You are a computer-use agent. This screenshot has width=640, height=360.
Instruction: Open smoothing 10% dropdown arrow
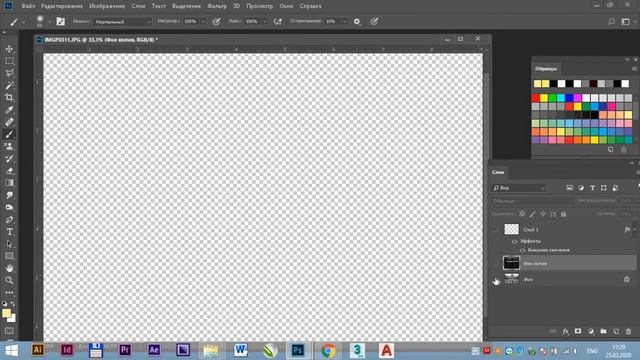pos(344,22)
